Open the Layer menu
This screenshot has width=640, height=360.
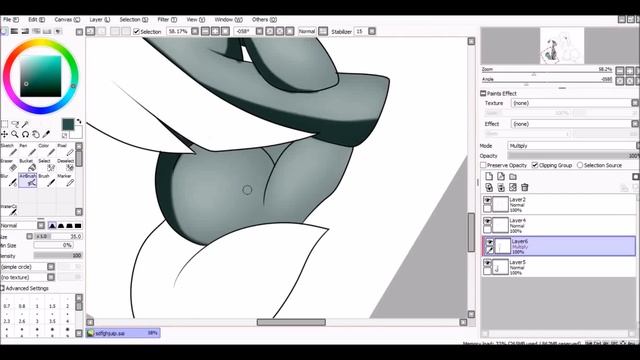100,20
